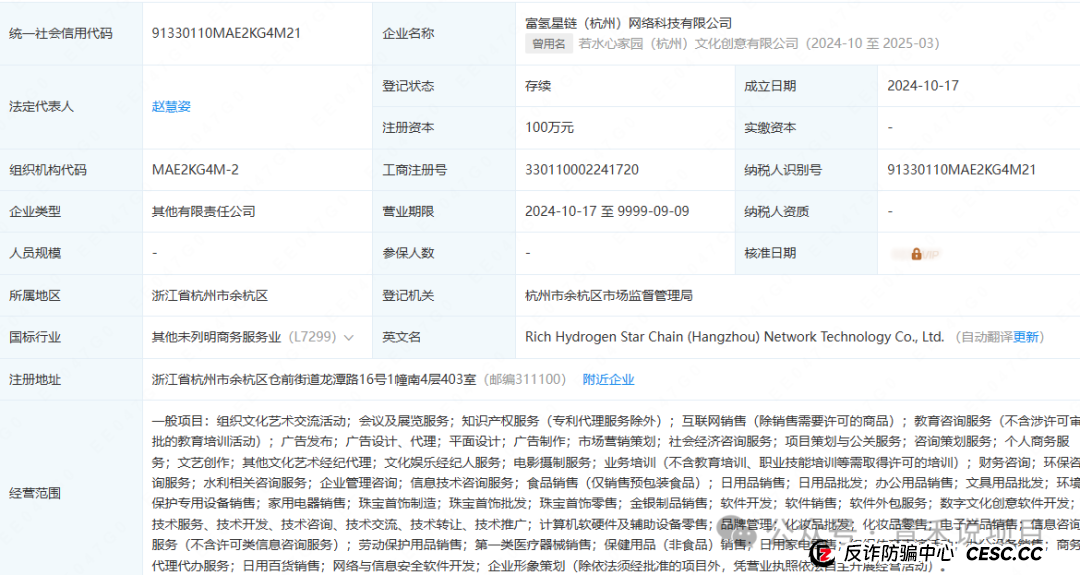Image resolution: width=1080 pixels, height=575 pixels.
Task: Click the VIP lock icon beside 核准日期
Action: (916, 254)
